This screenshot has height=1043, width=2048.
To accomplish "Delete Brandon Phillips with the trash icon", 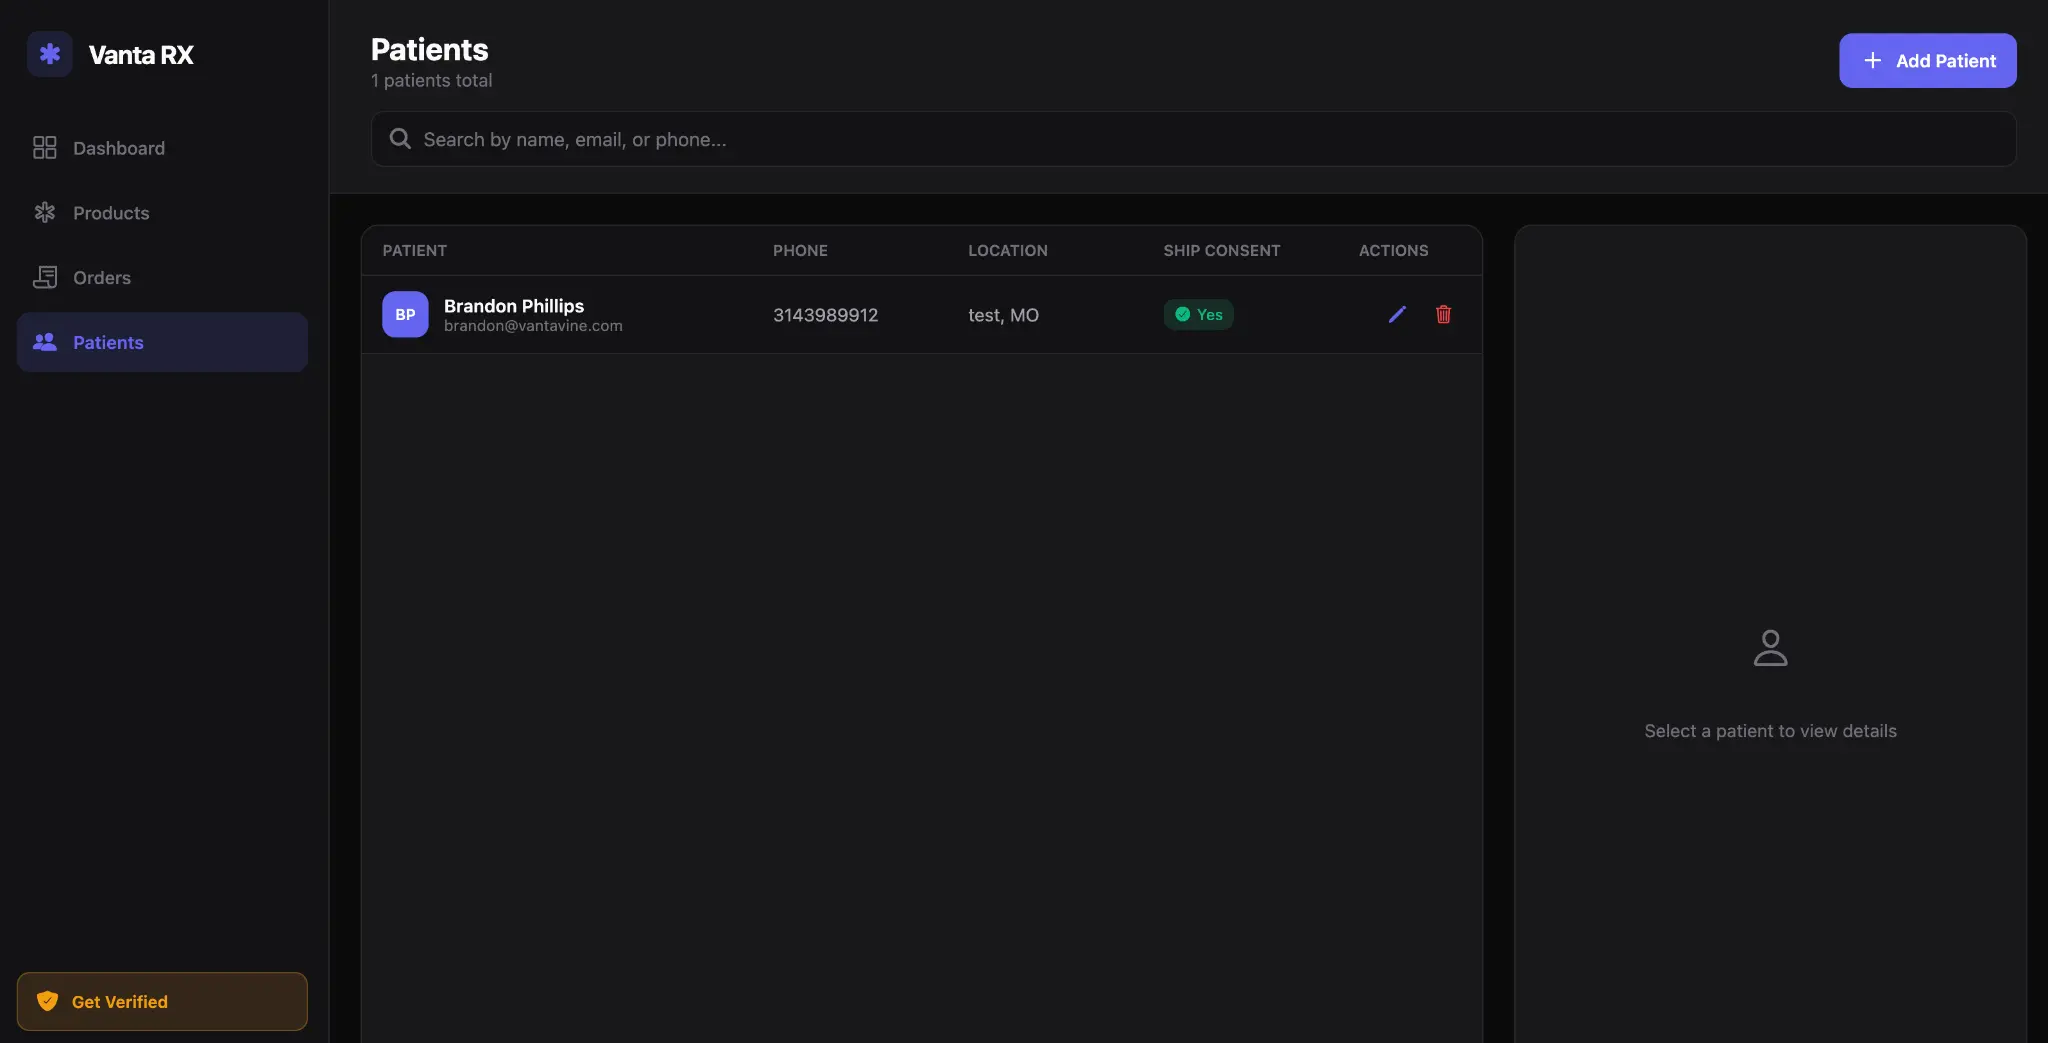I will (1443, 314).
